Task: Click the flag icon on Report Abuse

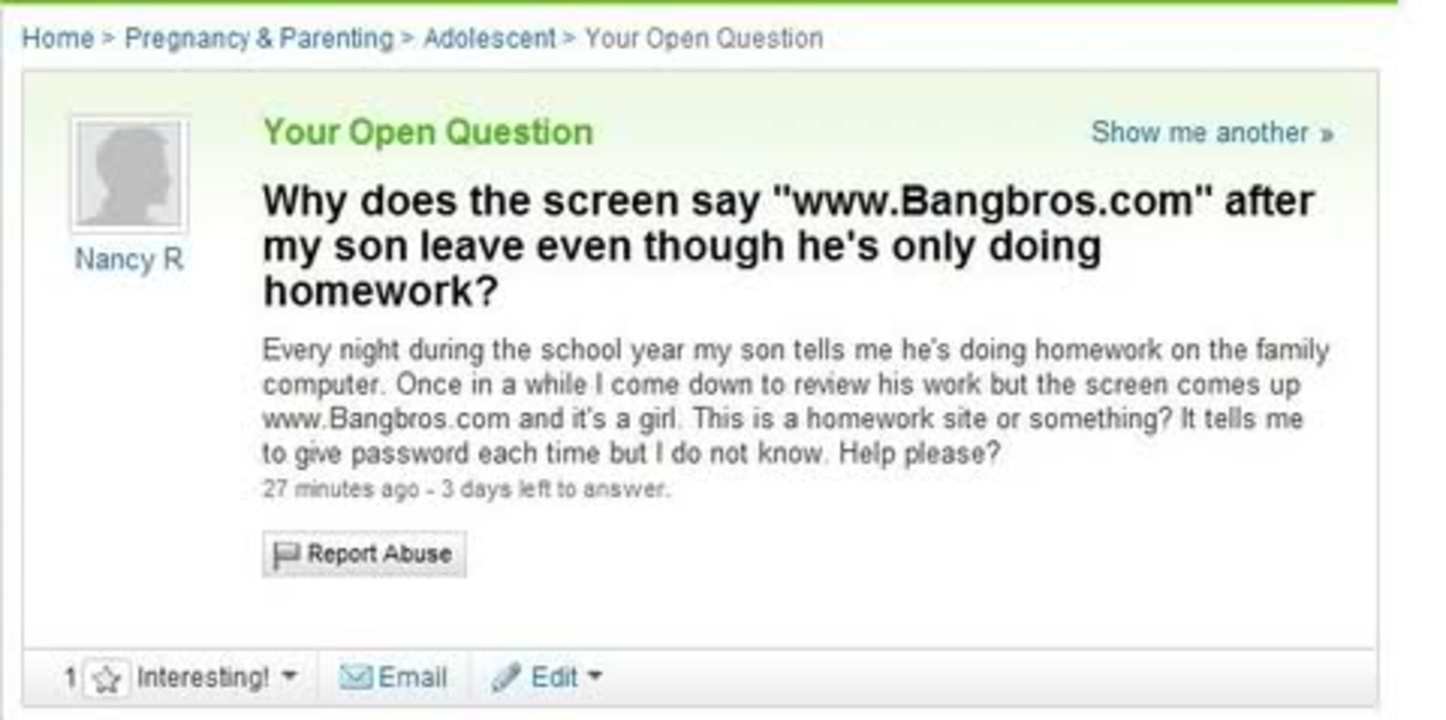Action: click(286, 555)
